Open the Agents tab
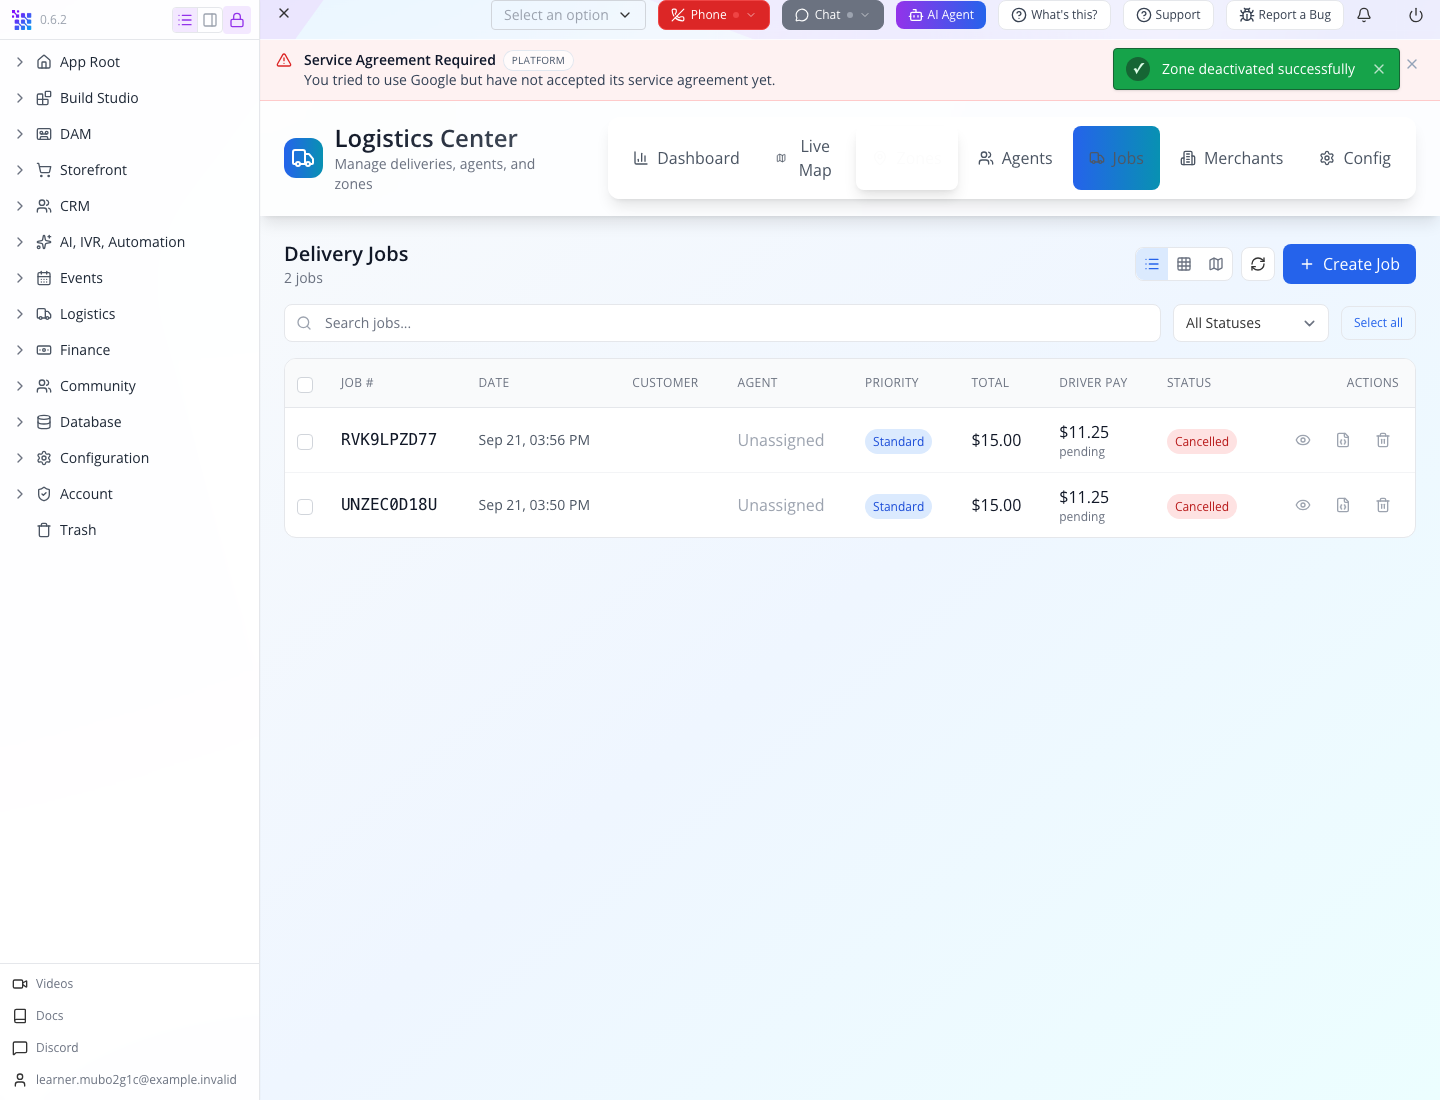This screenshot has width=1440, height=1100. point(1015,158)
